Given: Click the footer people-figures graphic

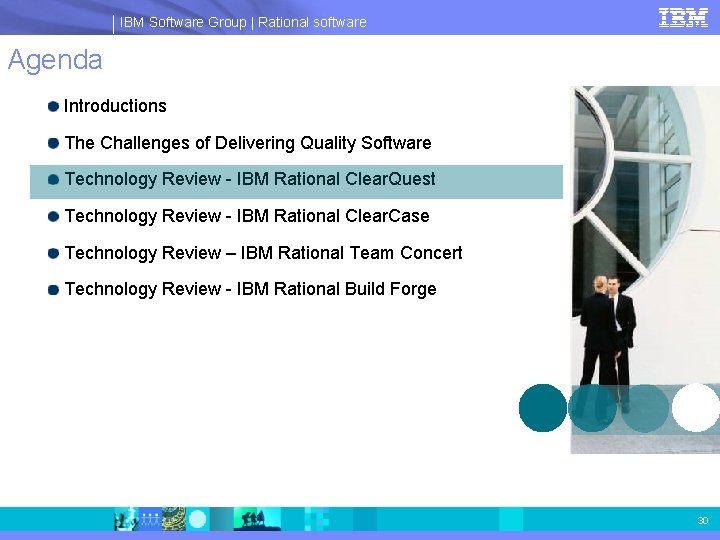Looking at the screenshot, I should pos(149,519).
